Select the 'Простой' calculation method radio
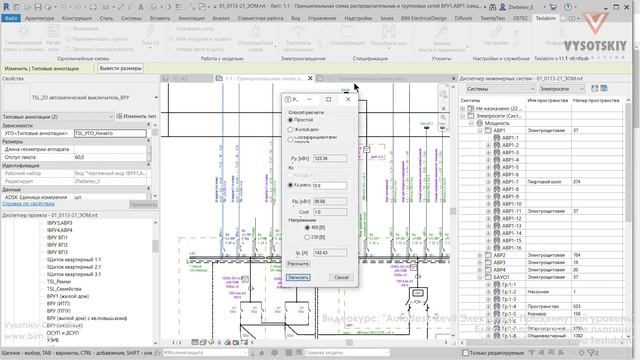The image size is (640, 360). pos(290,120)
